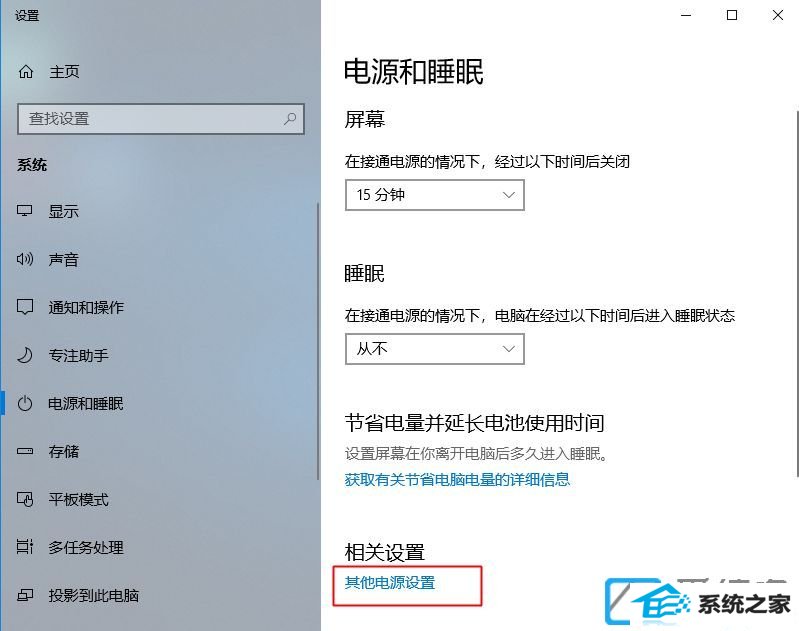Open 获取有关节省电脑电量的详细信息 link
This screenshot has height=631, width=799.
click(x=457, y=479)
